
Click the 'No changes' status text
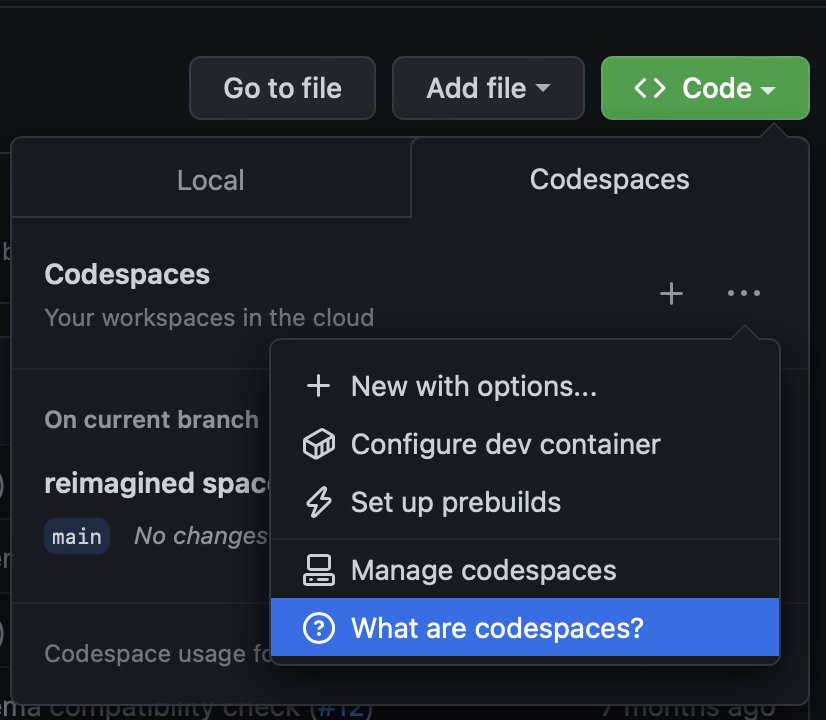[x=201, y=536]
